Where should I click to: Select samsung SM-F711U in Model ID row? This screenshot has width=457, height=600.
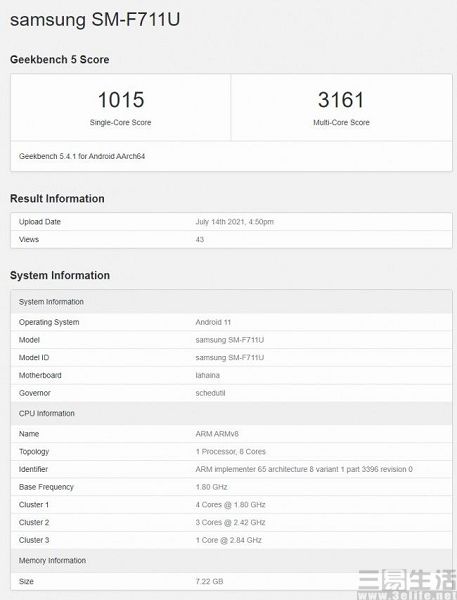pos(230,357)
